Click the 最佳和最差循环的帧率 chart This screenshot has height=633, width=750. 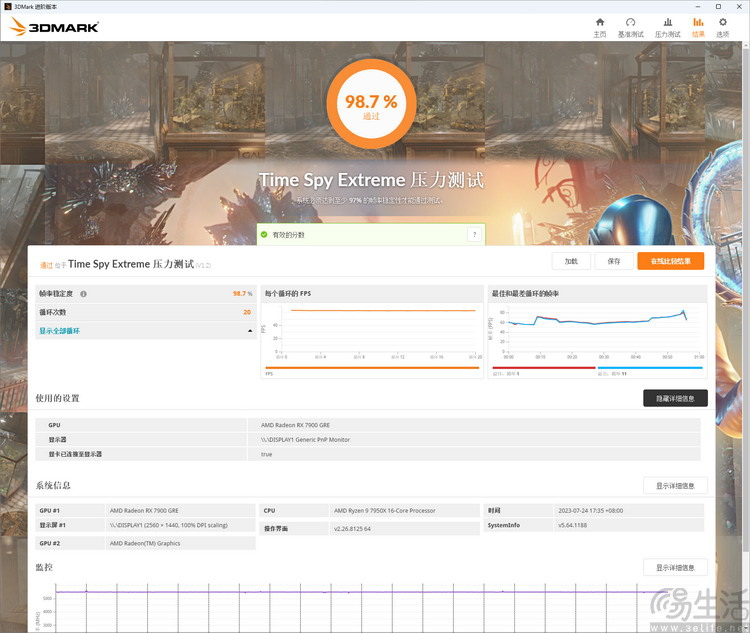pyautogui.click(x=597, y=332)
